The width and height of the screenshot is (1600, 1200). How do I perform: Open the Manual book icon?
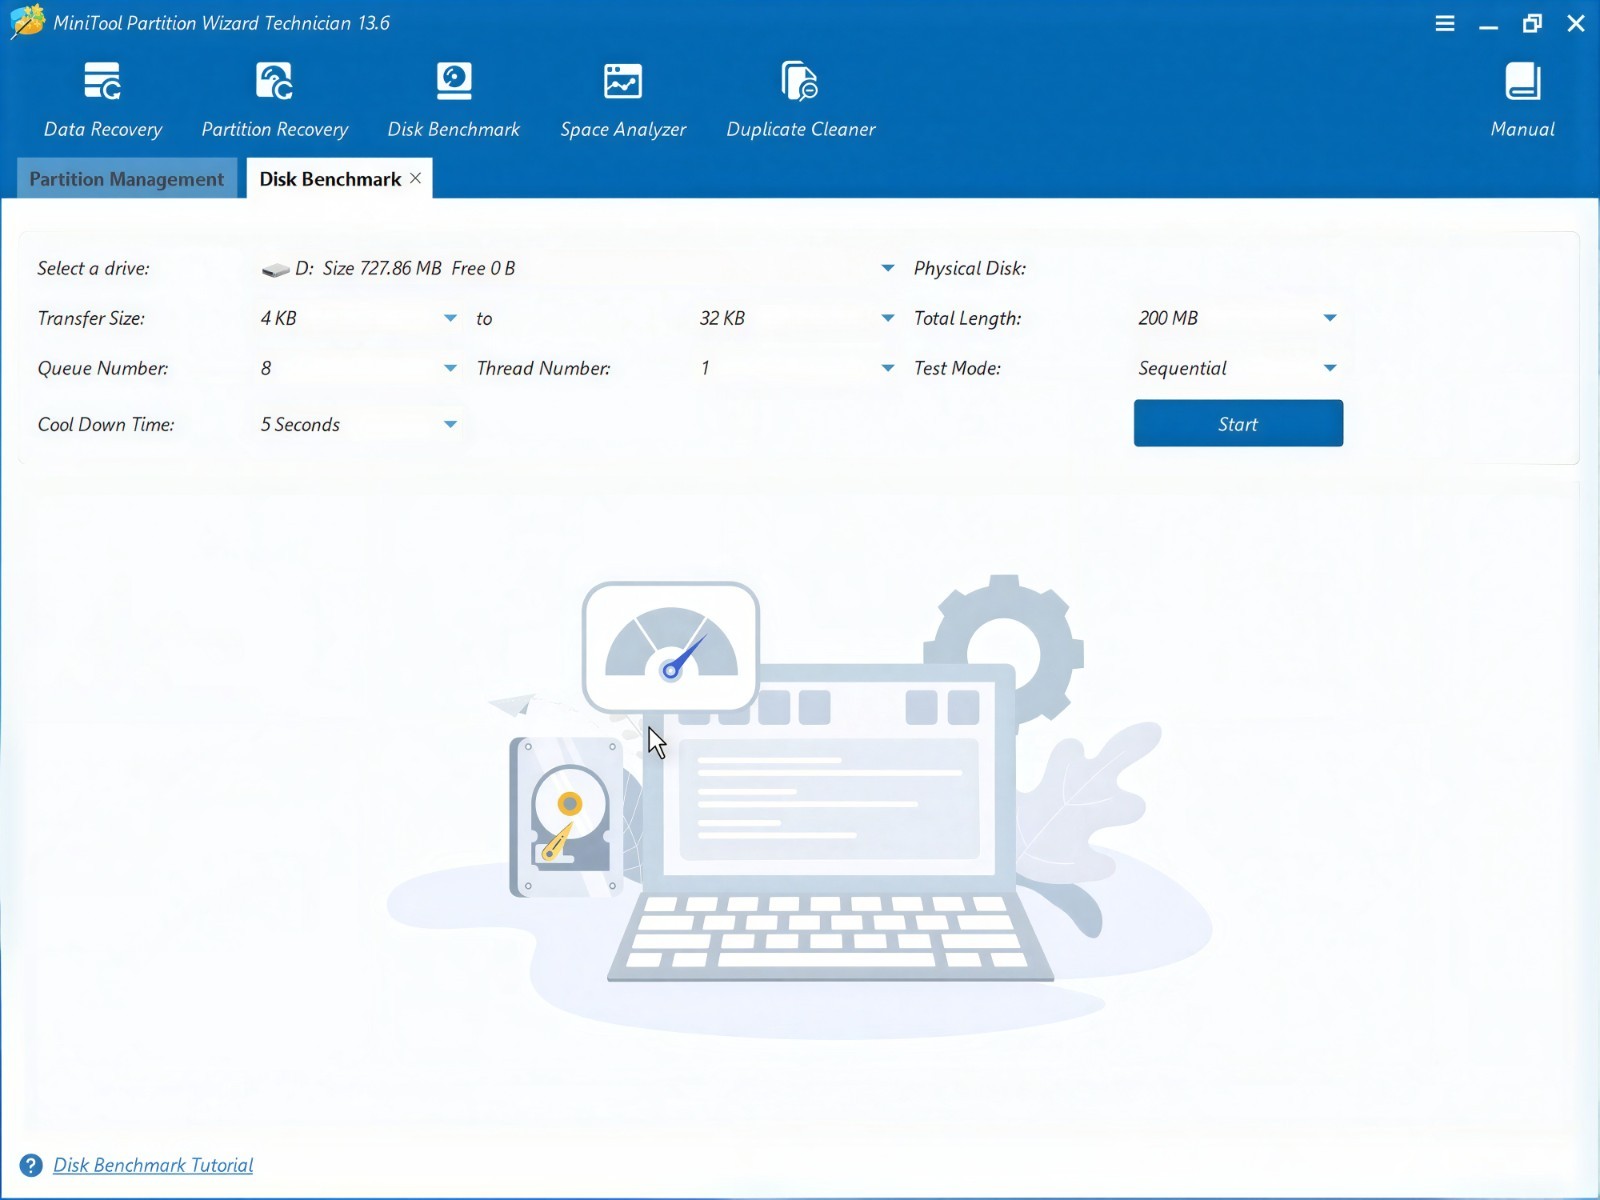[x=1522, y=82]
